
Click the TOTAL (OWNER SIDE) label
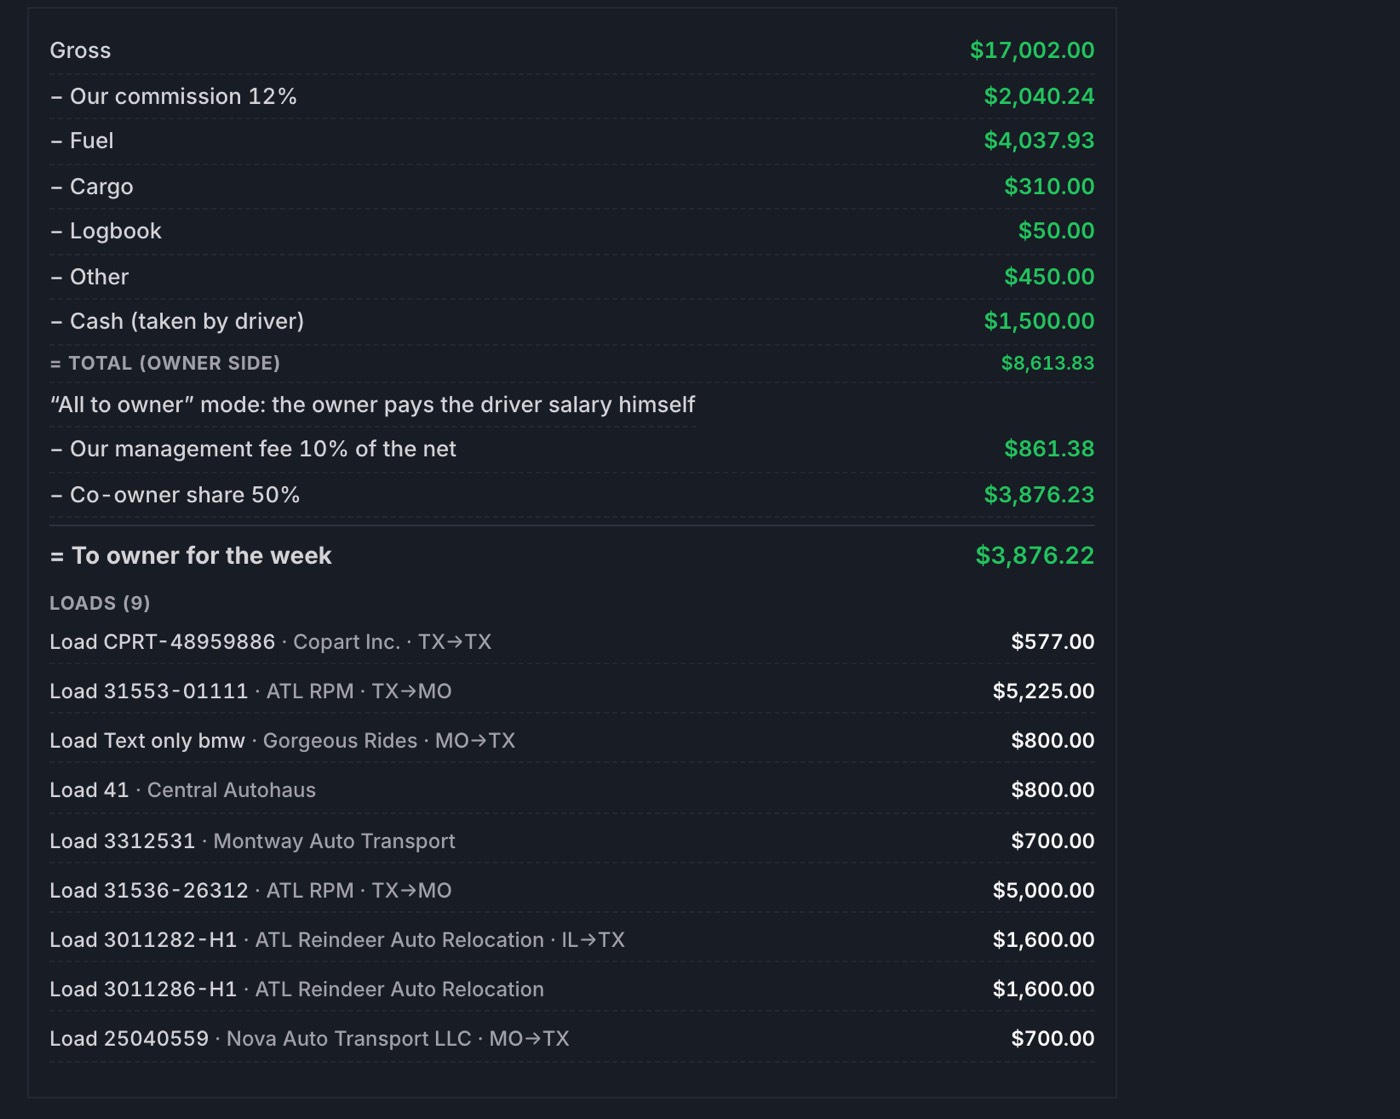coord(165,363)
